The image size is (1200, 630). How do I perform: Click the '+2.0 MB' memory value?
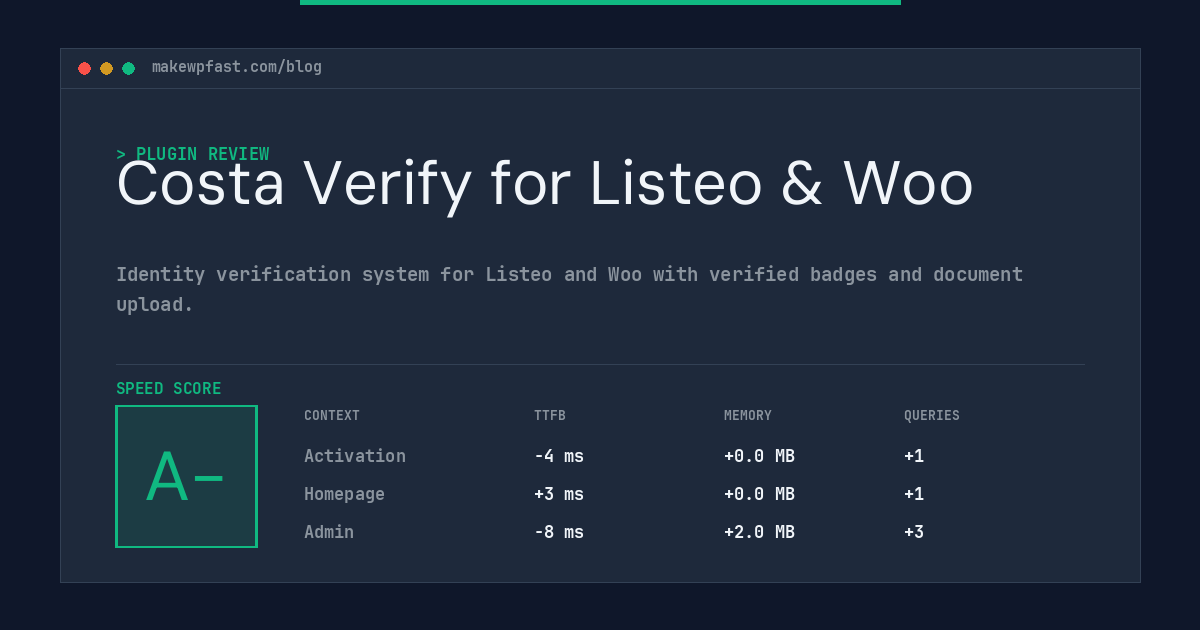pos(760,532)
